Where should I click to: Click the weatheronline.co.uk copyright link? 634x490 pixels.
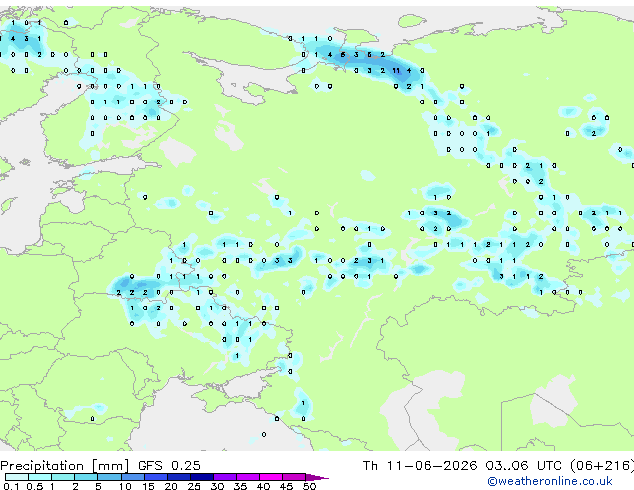click(x=550, y=481)
